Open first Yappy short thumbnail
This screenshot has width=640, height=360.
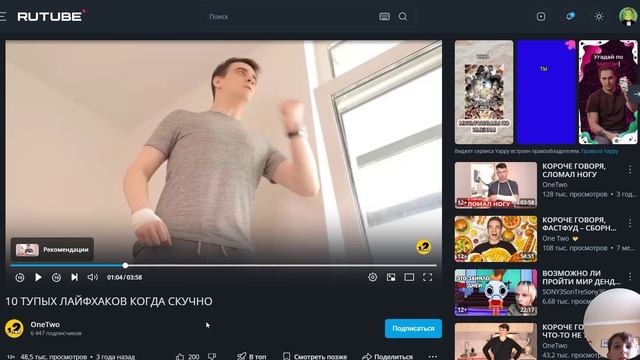coord(484,92)
